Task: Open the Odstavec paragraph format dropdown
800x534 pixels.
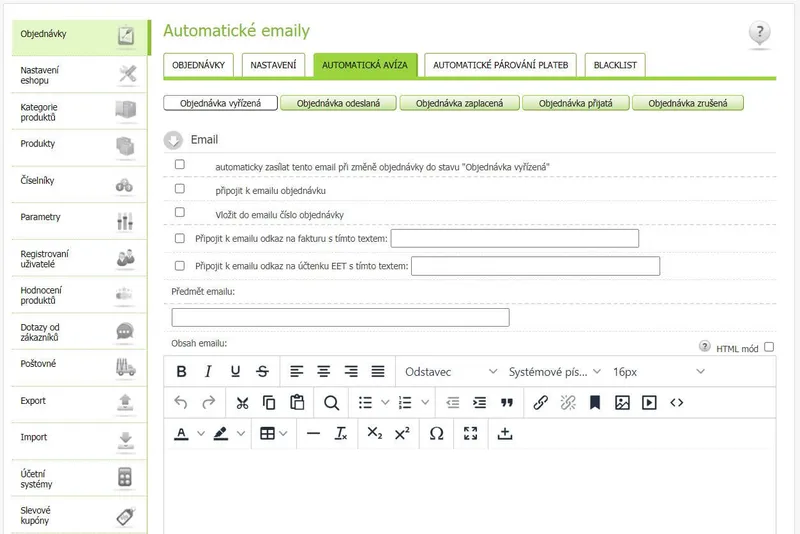Action: click(x=450, y=372)
